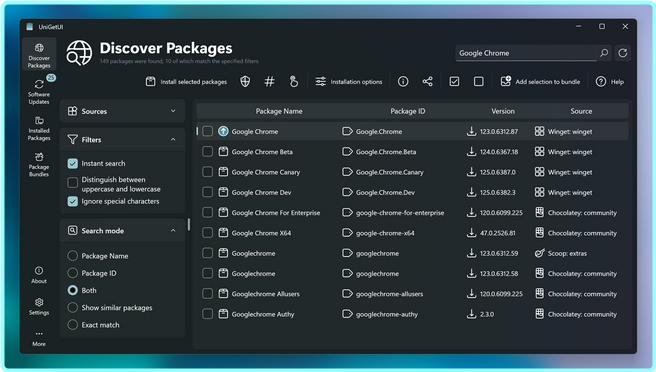Image resolution: width=656 pixels, height=372 pixels.
Task: Click the Scoop: extras source icon
Action: tap(539, 253)
